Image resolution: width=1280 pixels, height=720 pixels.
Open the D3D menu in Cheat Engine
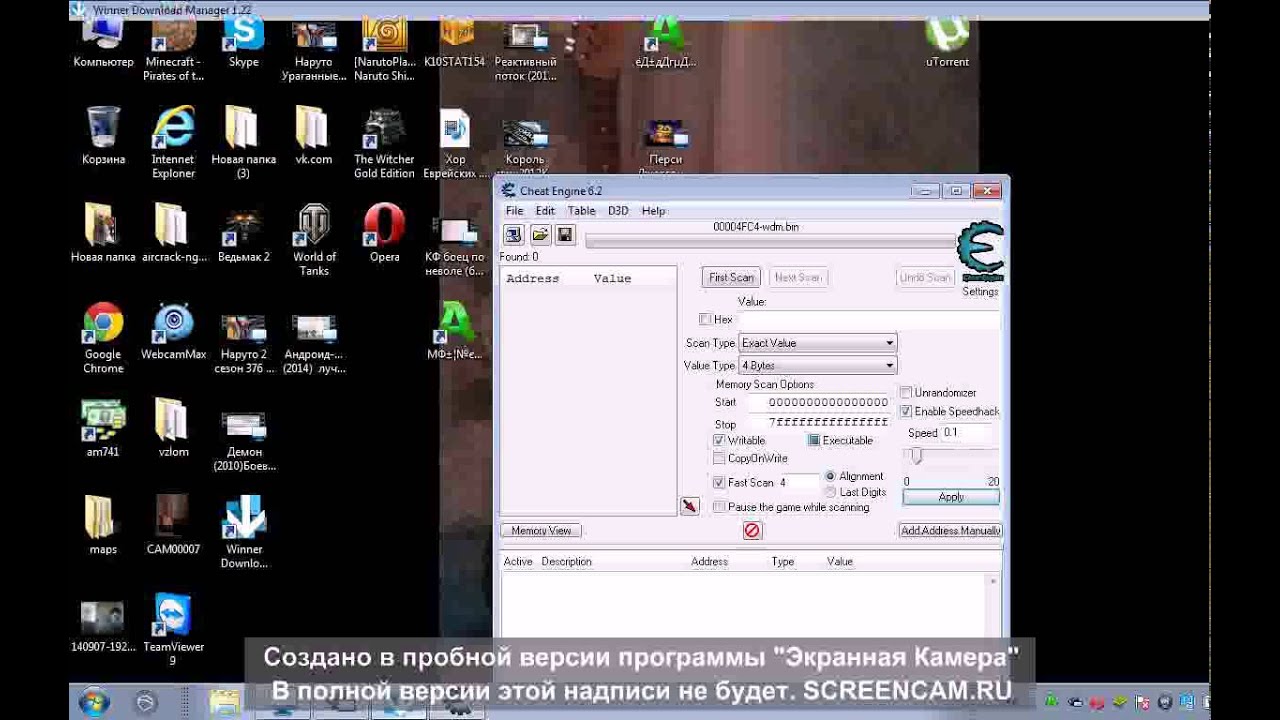point(618,211)
